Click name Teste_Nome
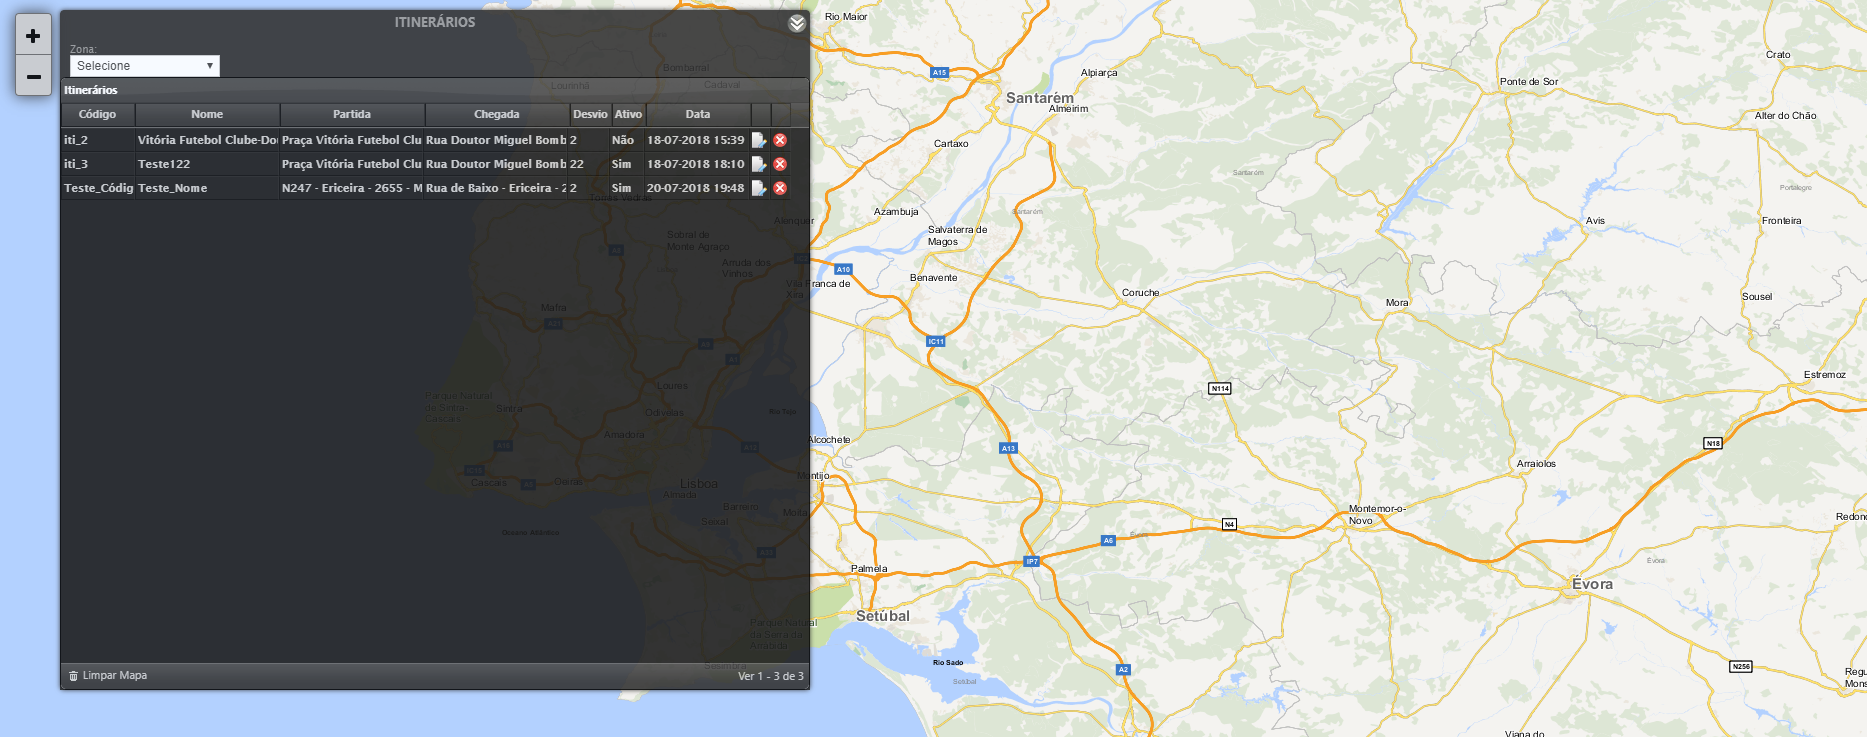This screenshot has height=737, width=1867. click(x=207, y=188)
